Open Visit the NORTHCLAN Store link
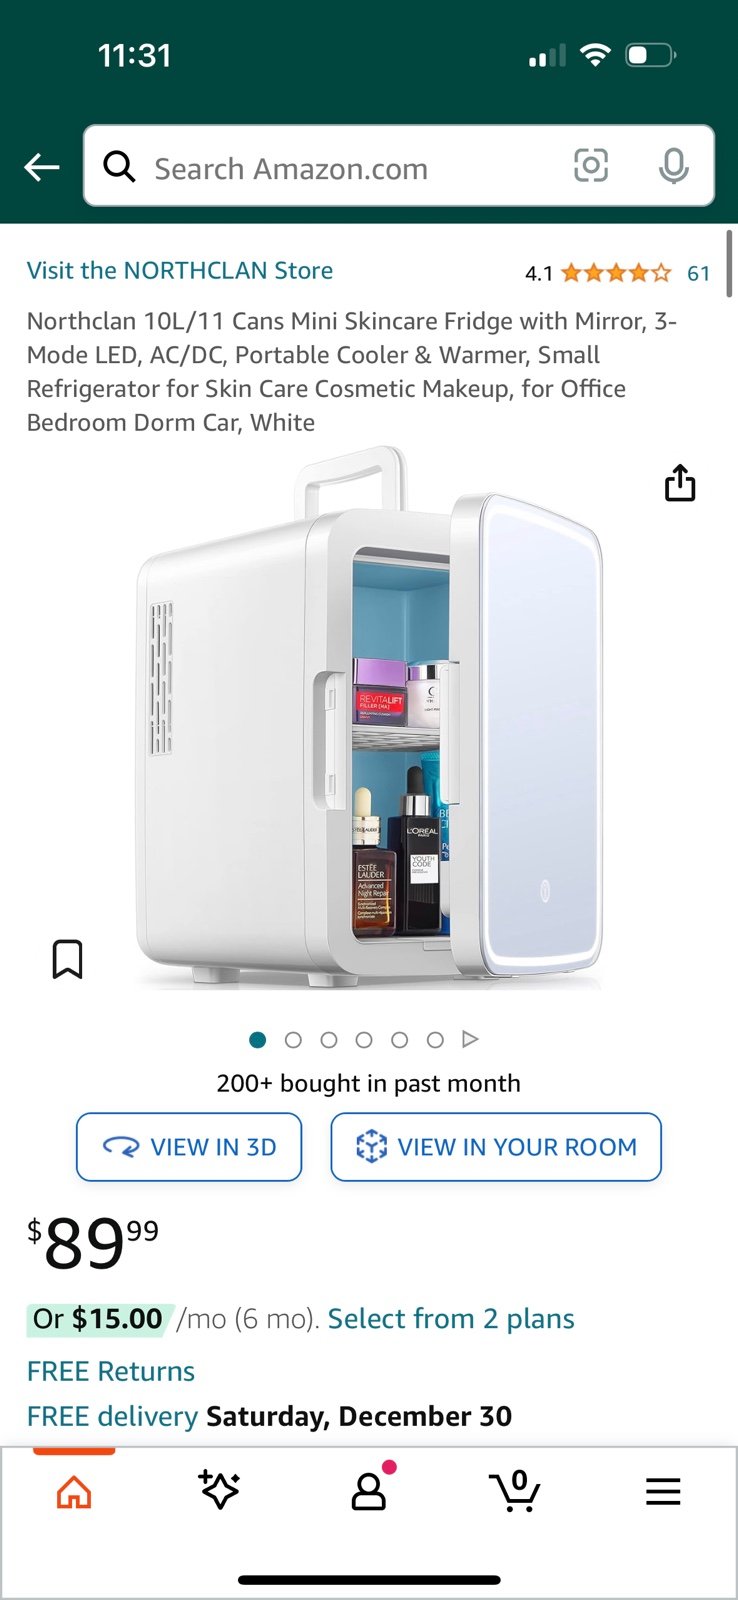Image resolution: width=738 pixels, height=1600 pixels. pos(180,271)
